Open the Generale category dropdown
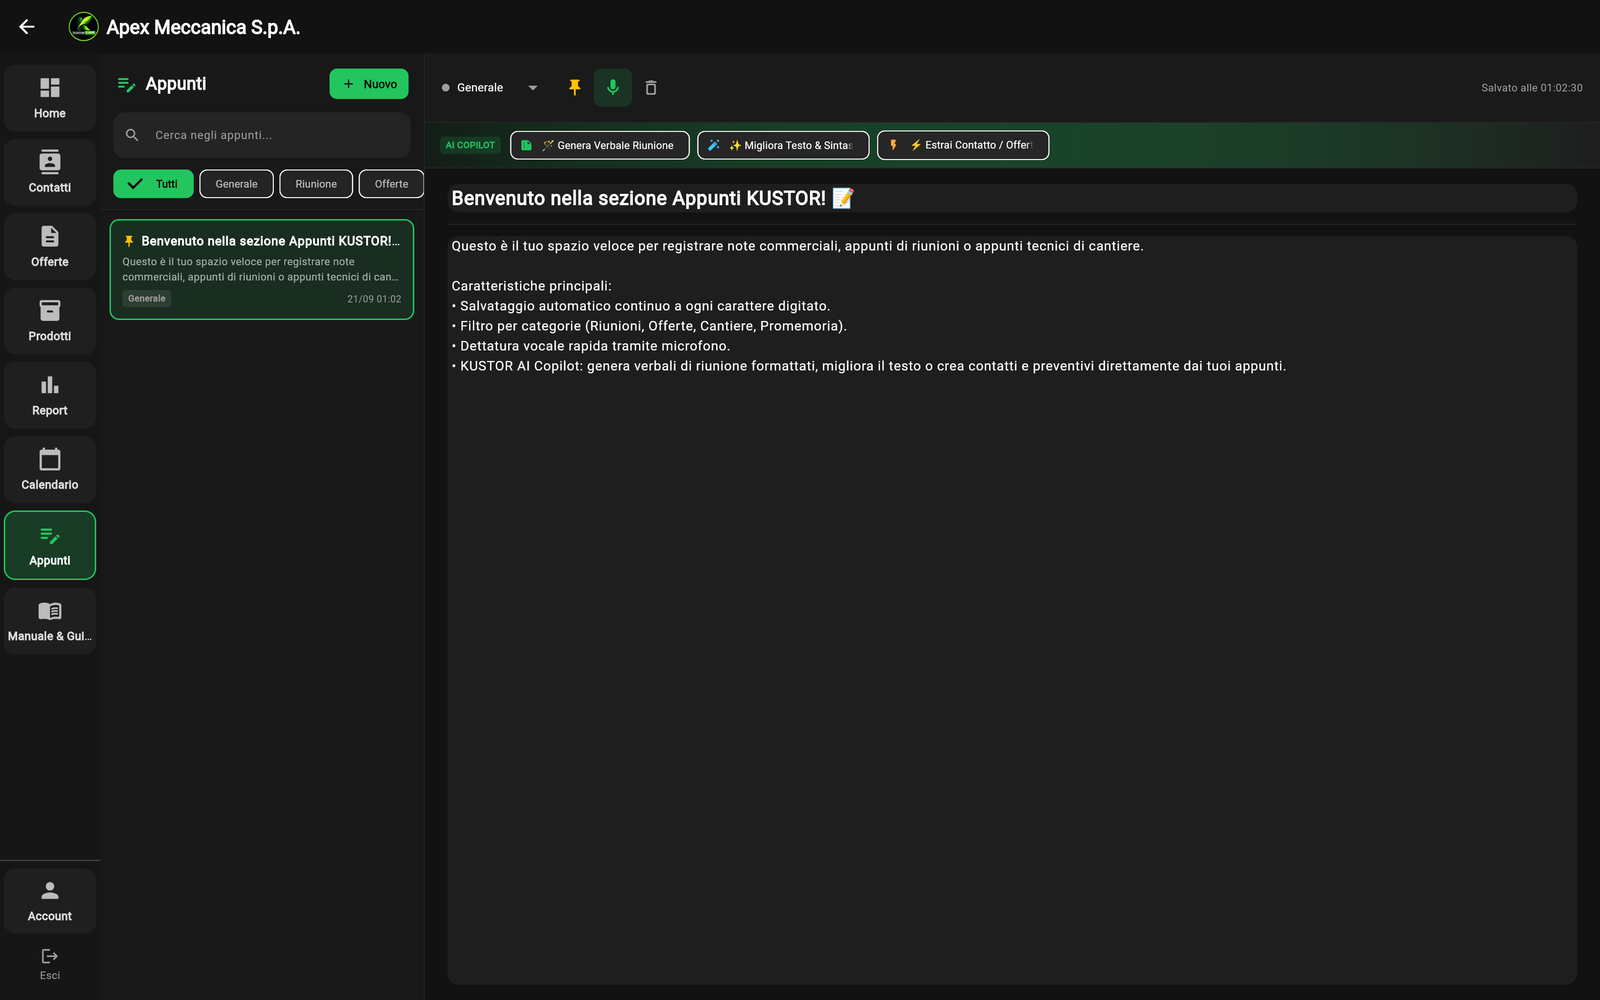The height and width of the screenshot is (1000, 1600). (490, 88)
